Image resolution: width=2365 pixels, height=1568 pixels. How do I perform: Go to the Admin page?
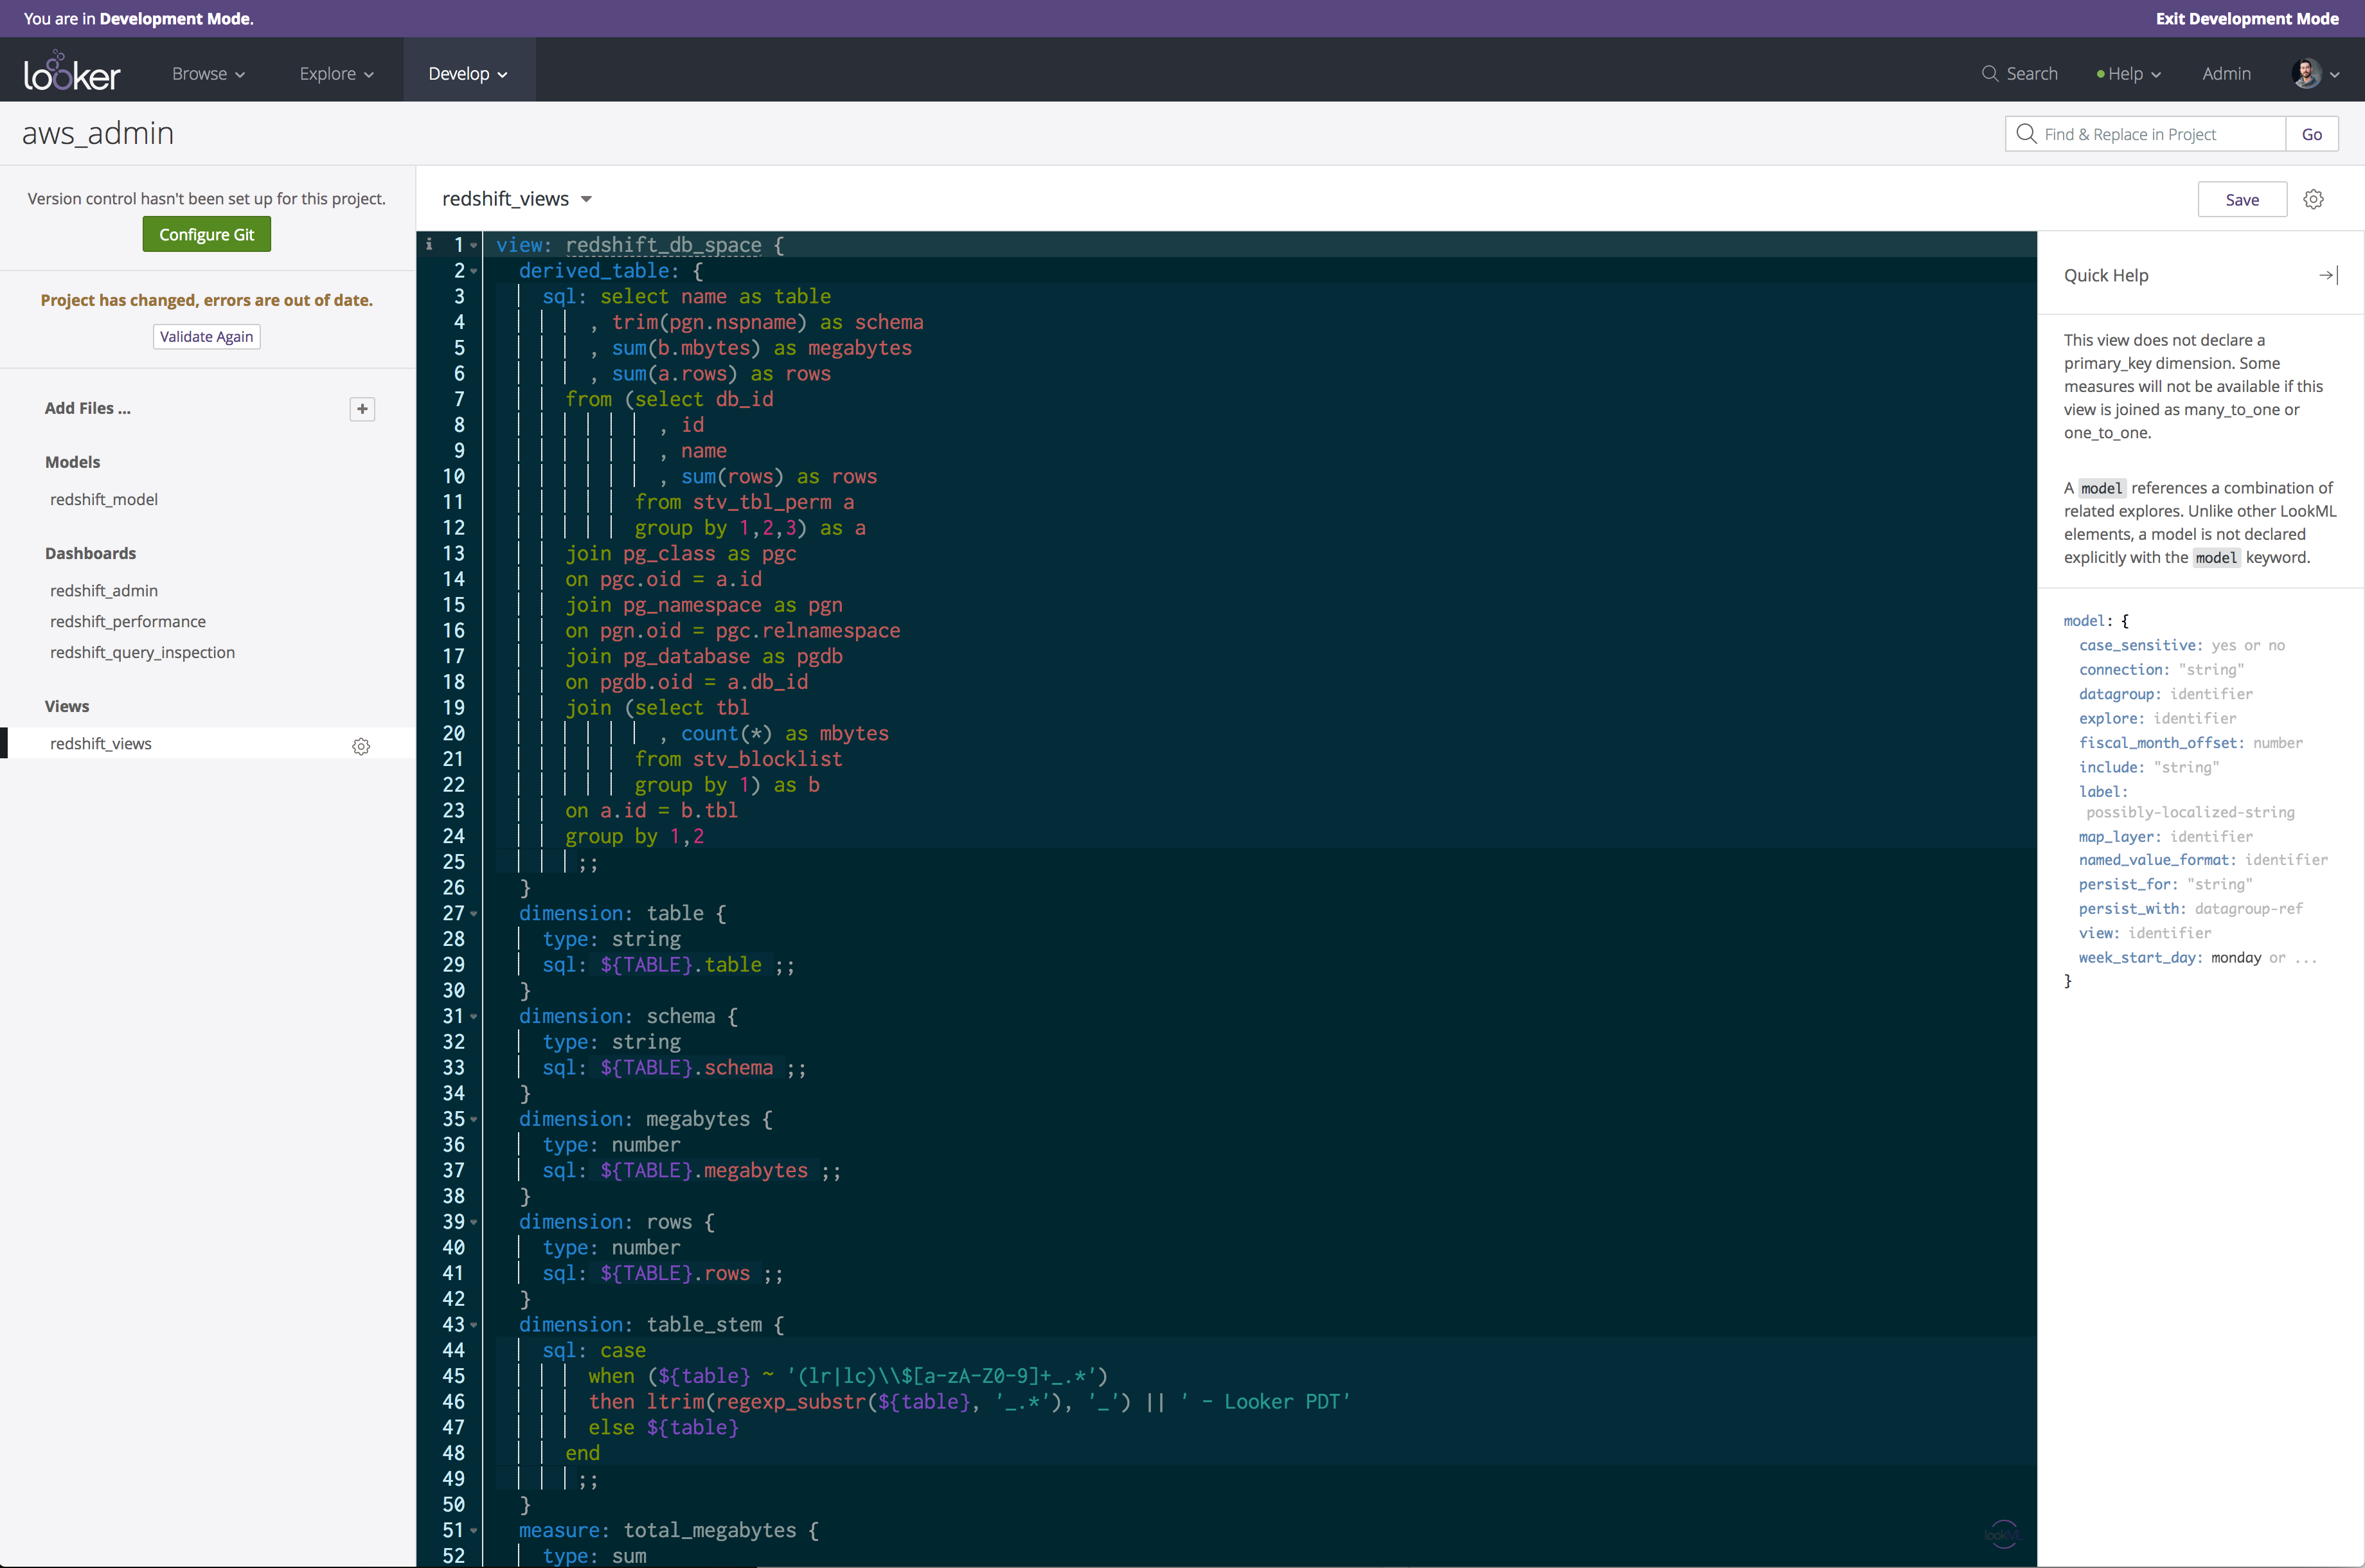(2226, 73)
